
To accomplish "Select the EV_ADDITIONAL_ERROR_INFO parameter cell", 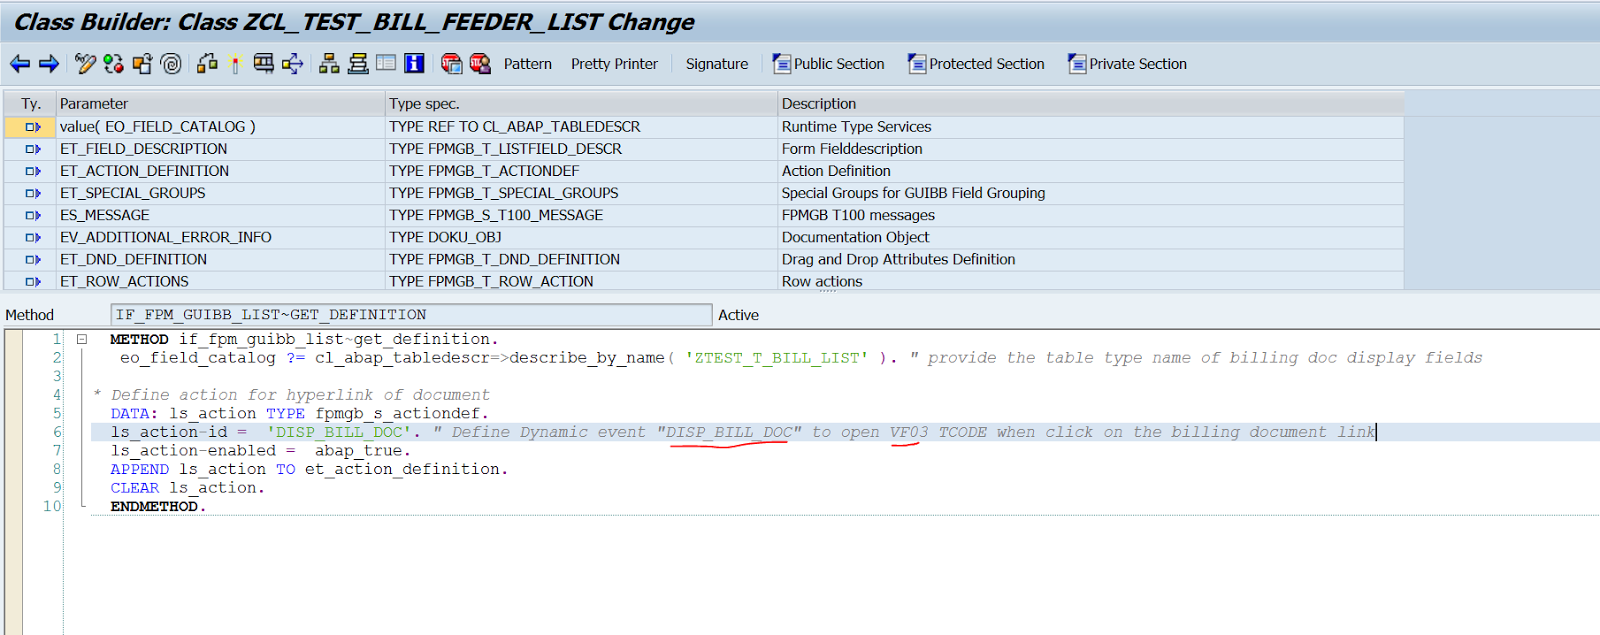I will coord(221,237).
